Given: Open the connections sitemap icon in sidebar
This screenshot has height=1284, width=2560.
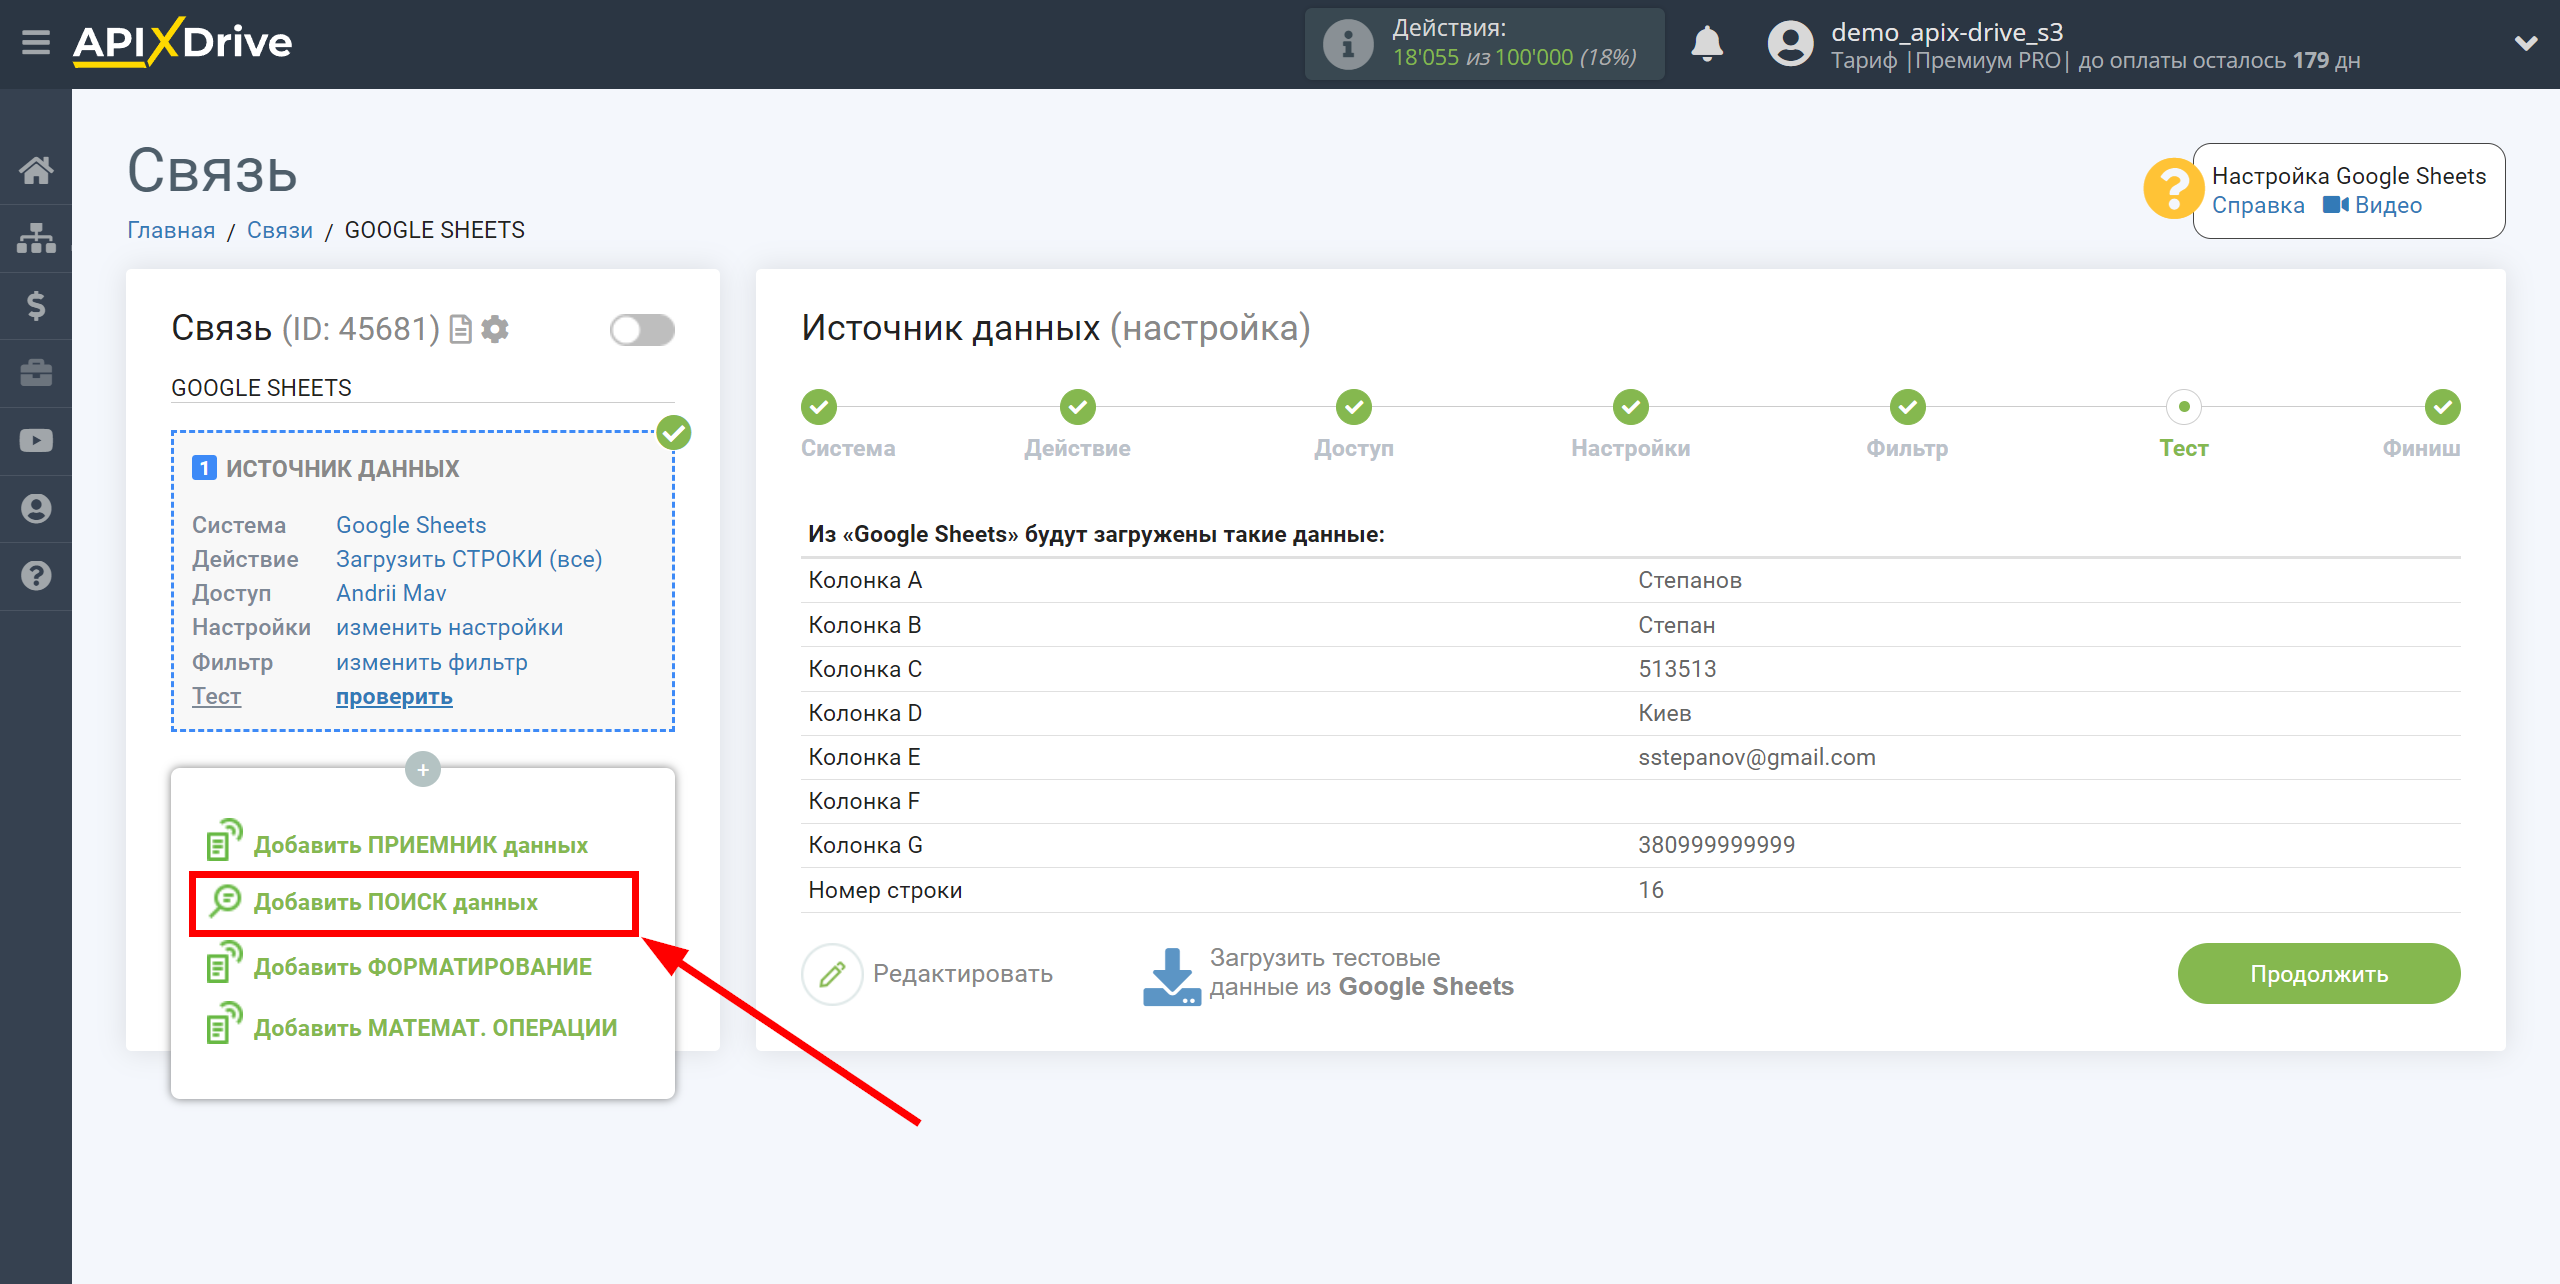Looking at the screenshot, I should click(x=36, y=238).
